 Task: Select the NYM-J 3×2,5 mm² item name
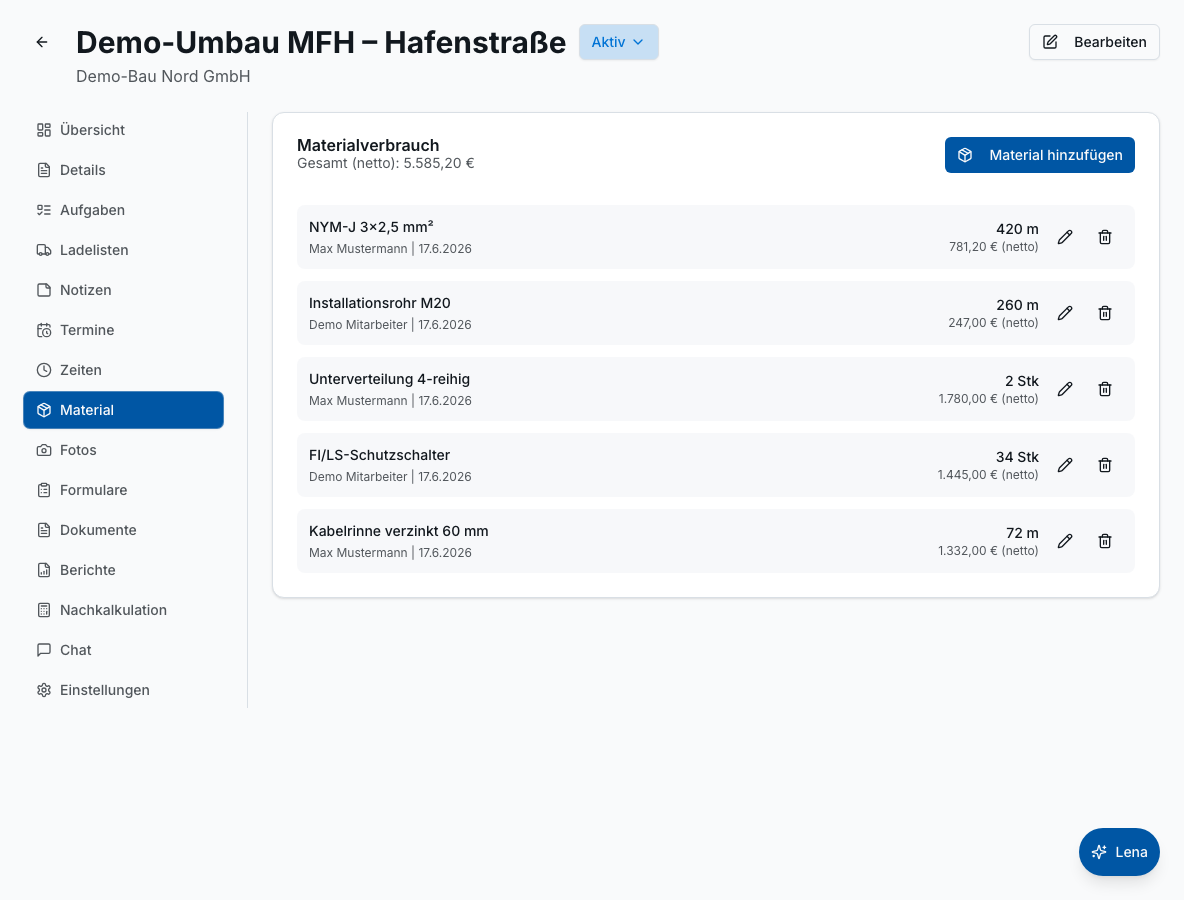371,227
